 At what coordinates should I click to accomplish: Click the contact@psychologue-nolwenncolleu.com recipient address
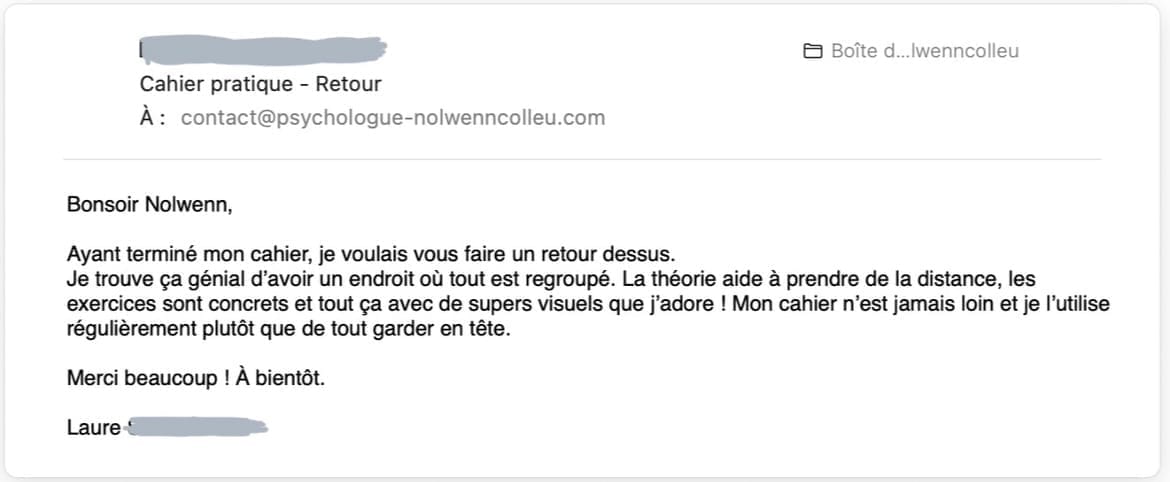pyautogui.click(x=392, y=118)
